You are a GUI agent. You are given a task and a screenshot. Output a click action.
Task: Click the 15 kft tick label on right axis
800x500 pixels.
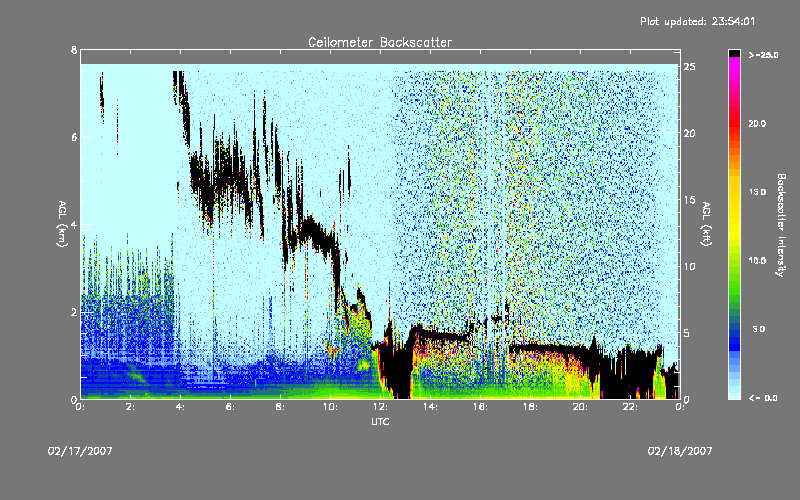[689, 200]
